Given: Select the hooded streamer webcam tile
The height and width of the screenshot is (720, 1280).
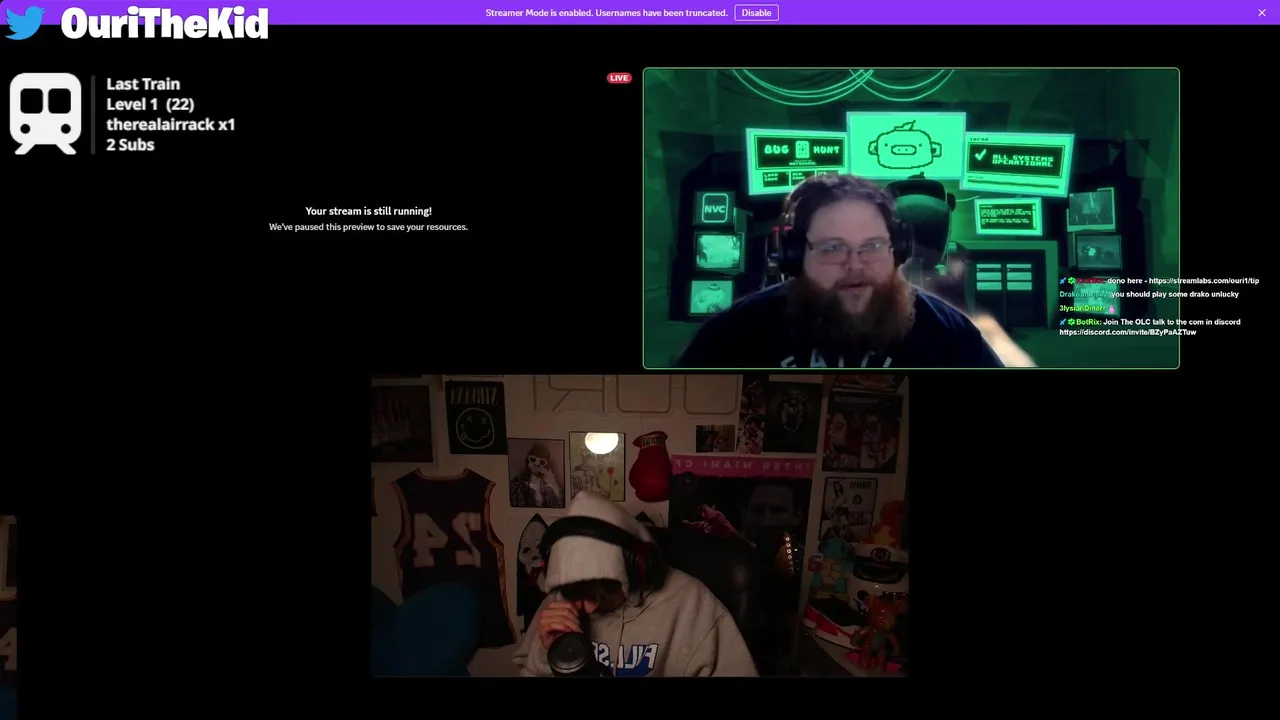Looking at the screenshot, I should 639,526.
